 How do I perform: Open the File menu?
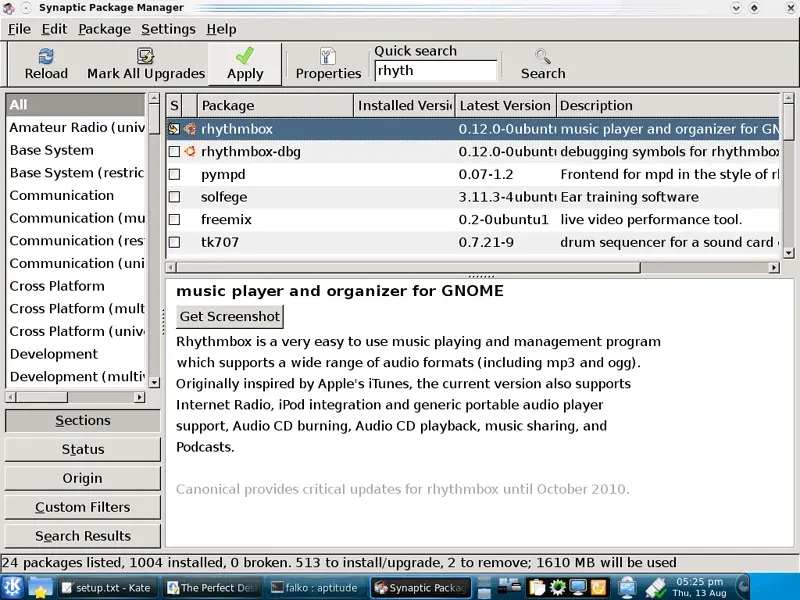click(19, 29)
